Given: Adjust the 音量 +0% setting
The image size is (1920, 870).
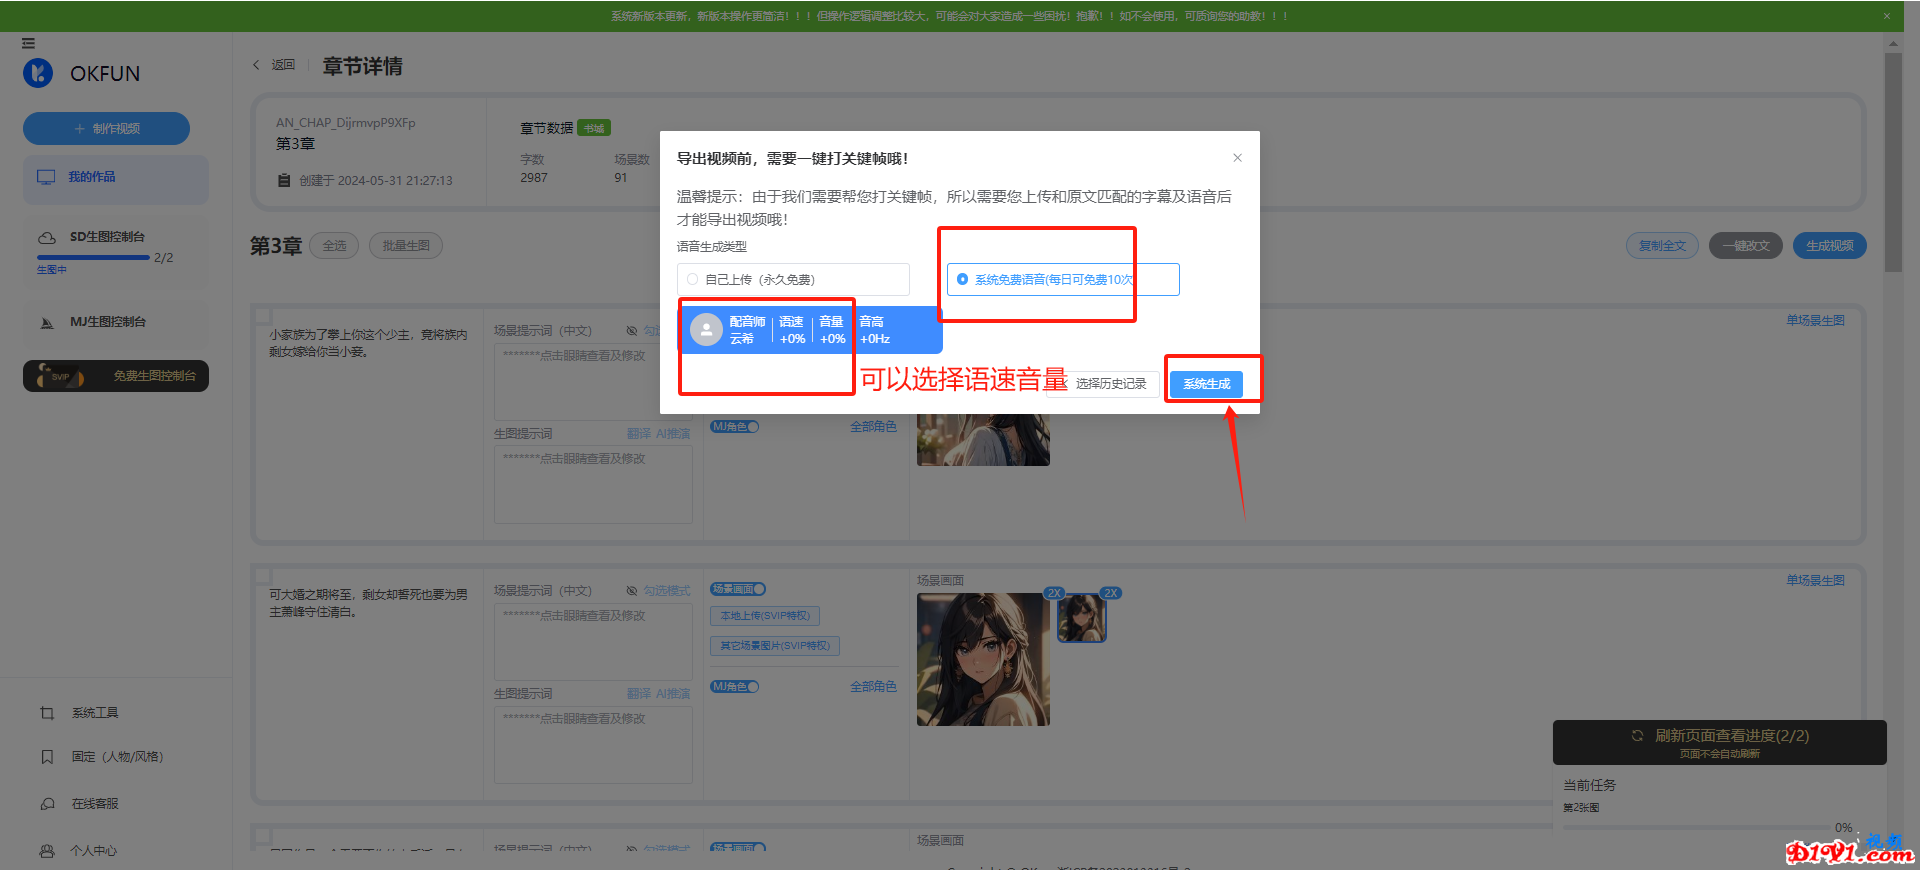Looking at the screenshot, I should coord(832,330).
